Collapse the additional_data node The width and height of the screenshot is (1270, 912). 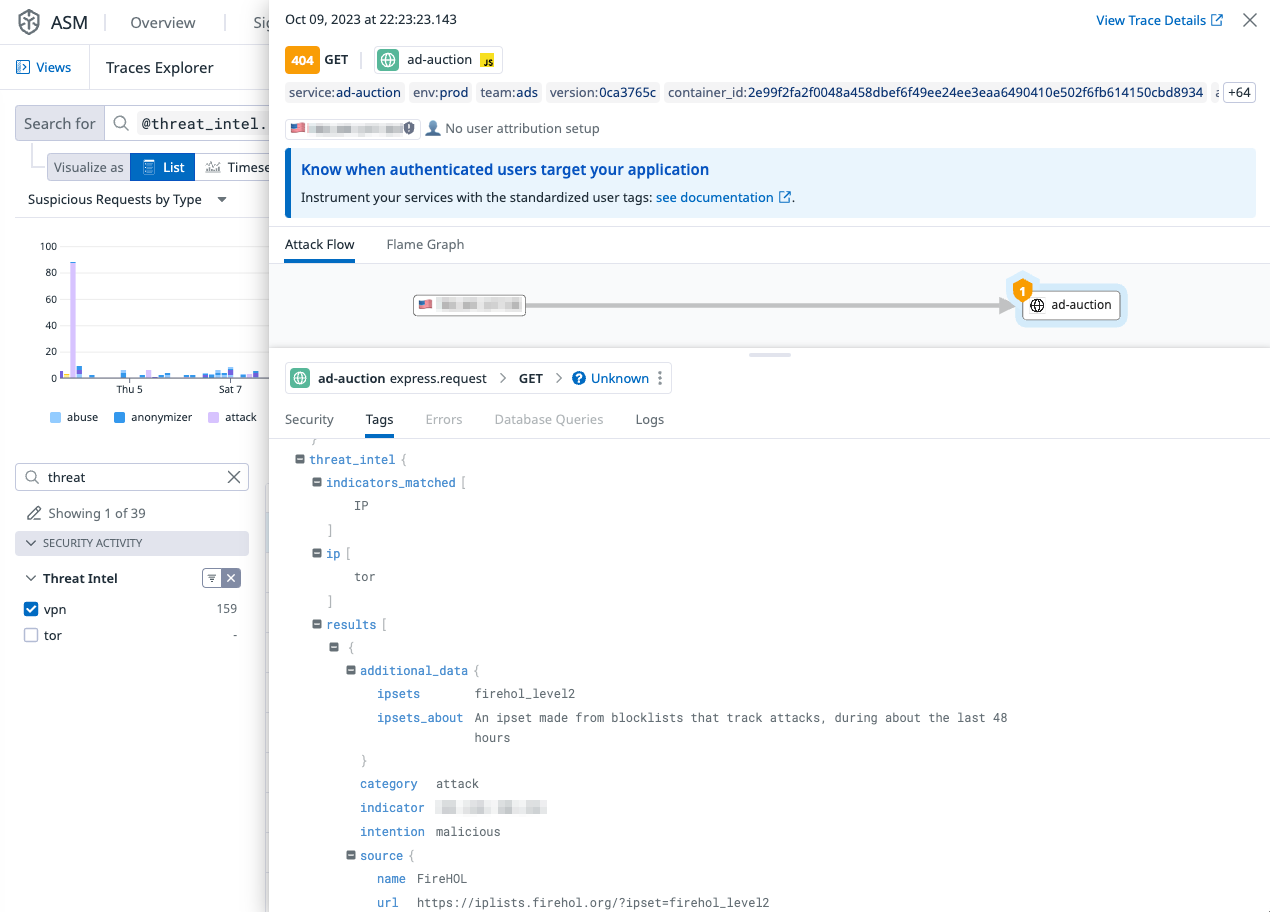(351, 670)
